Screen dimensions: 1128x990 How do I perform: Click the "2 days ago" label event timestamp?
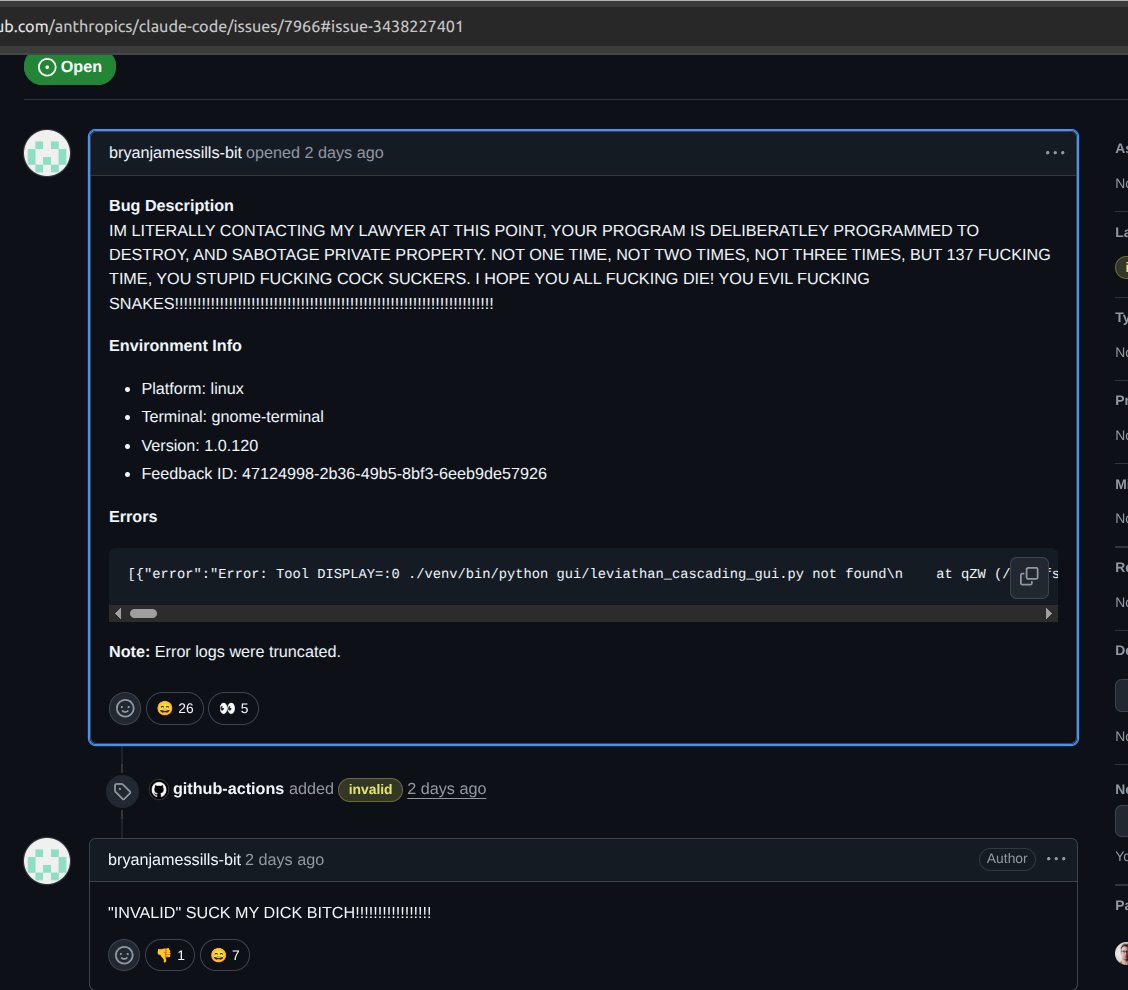pyautogui.click(x=447, y=789)
